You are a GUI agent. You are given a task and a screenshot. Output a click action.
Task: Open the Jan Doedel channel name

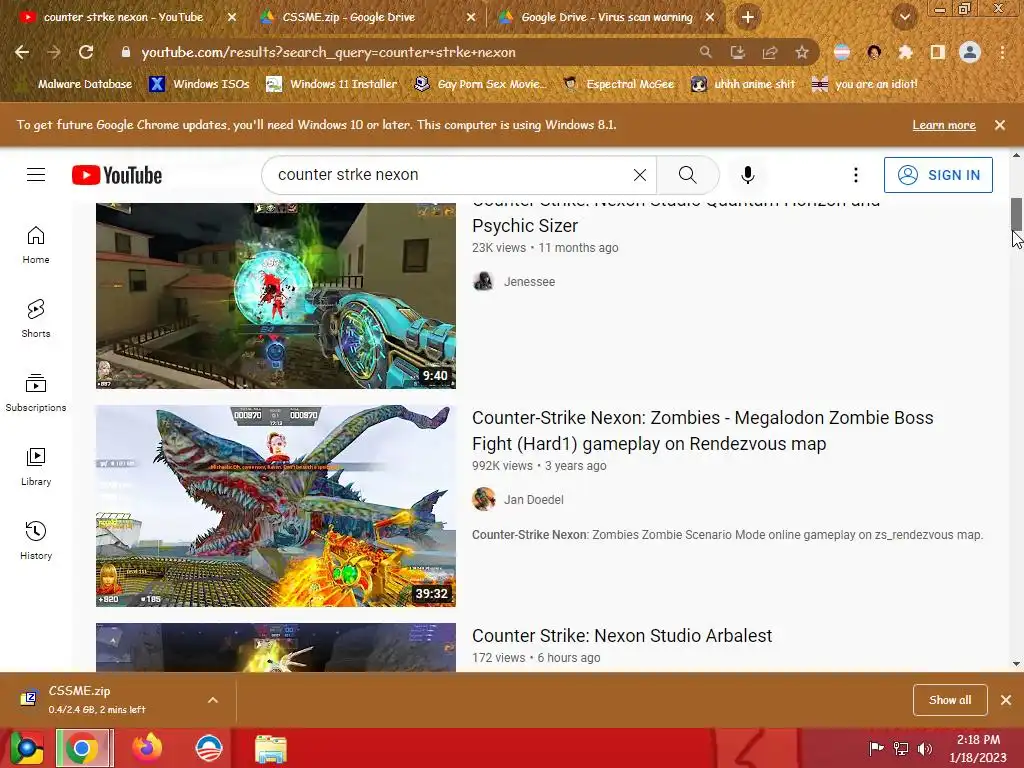534,500
